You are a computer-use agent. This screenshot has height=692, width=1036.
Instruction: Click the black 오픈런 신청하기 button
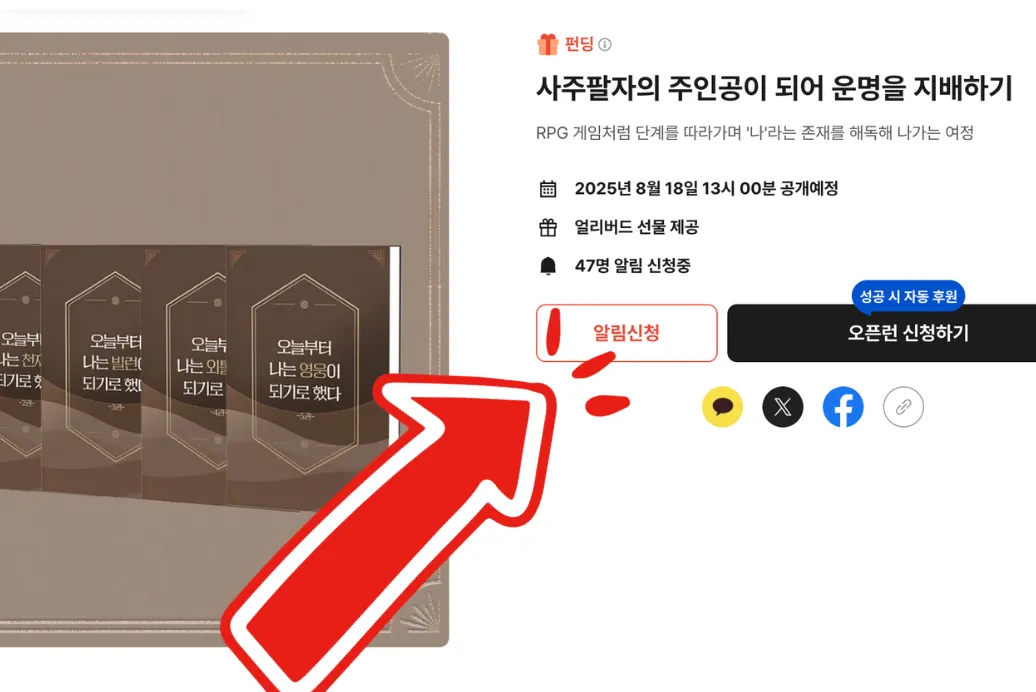point(881,333)
